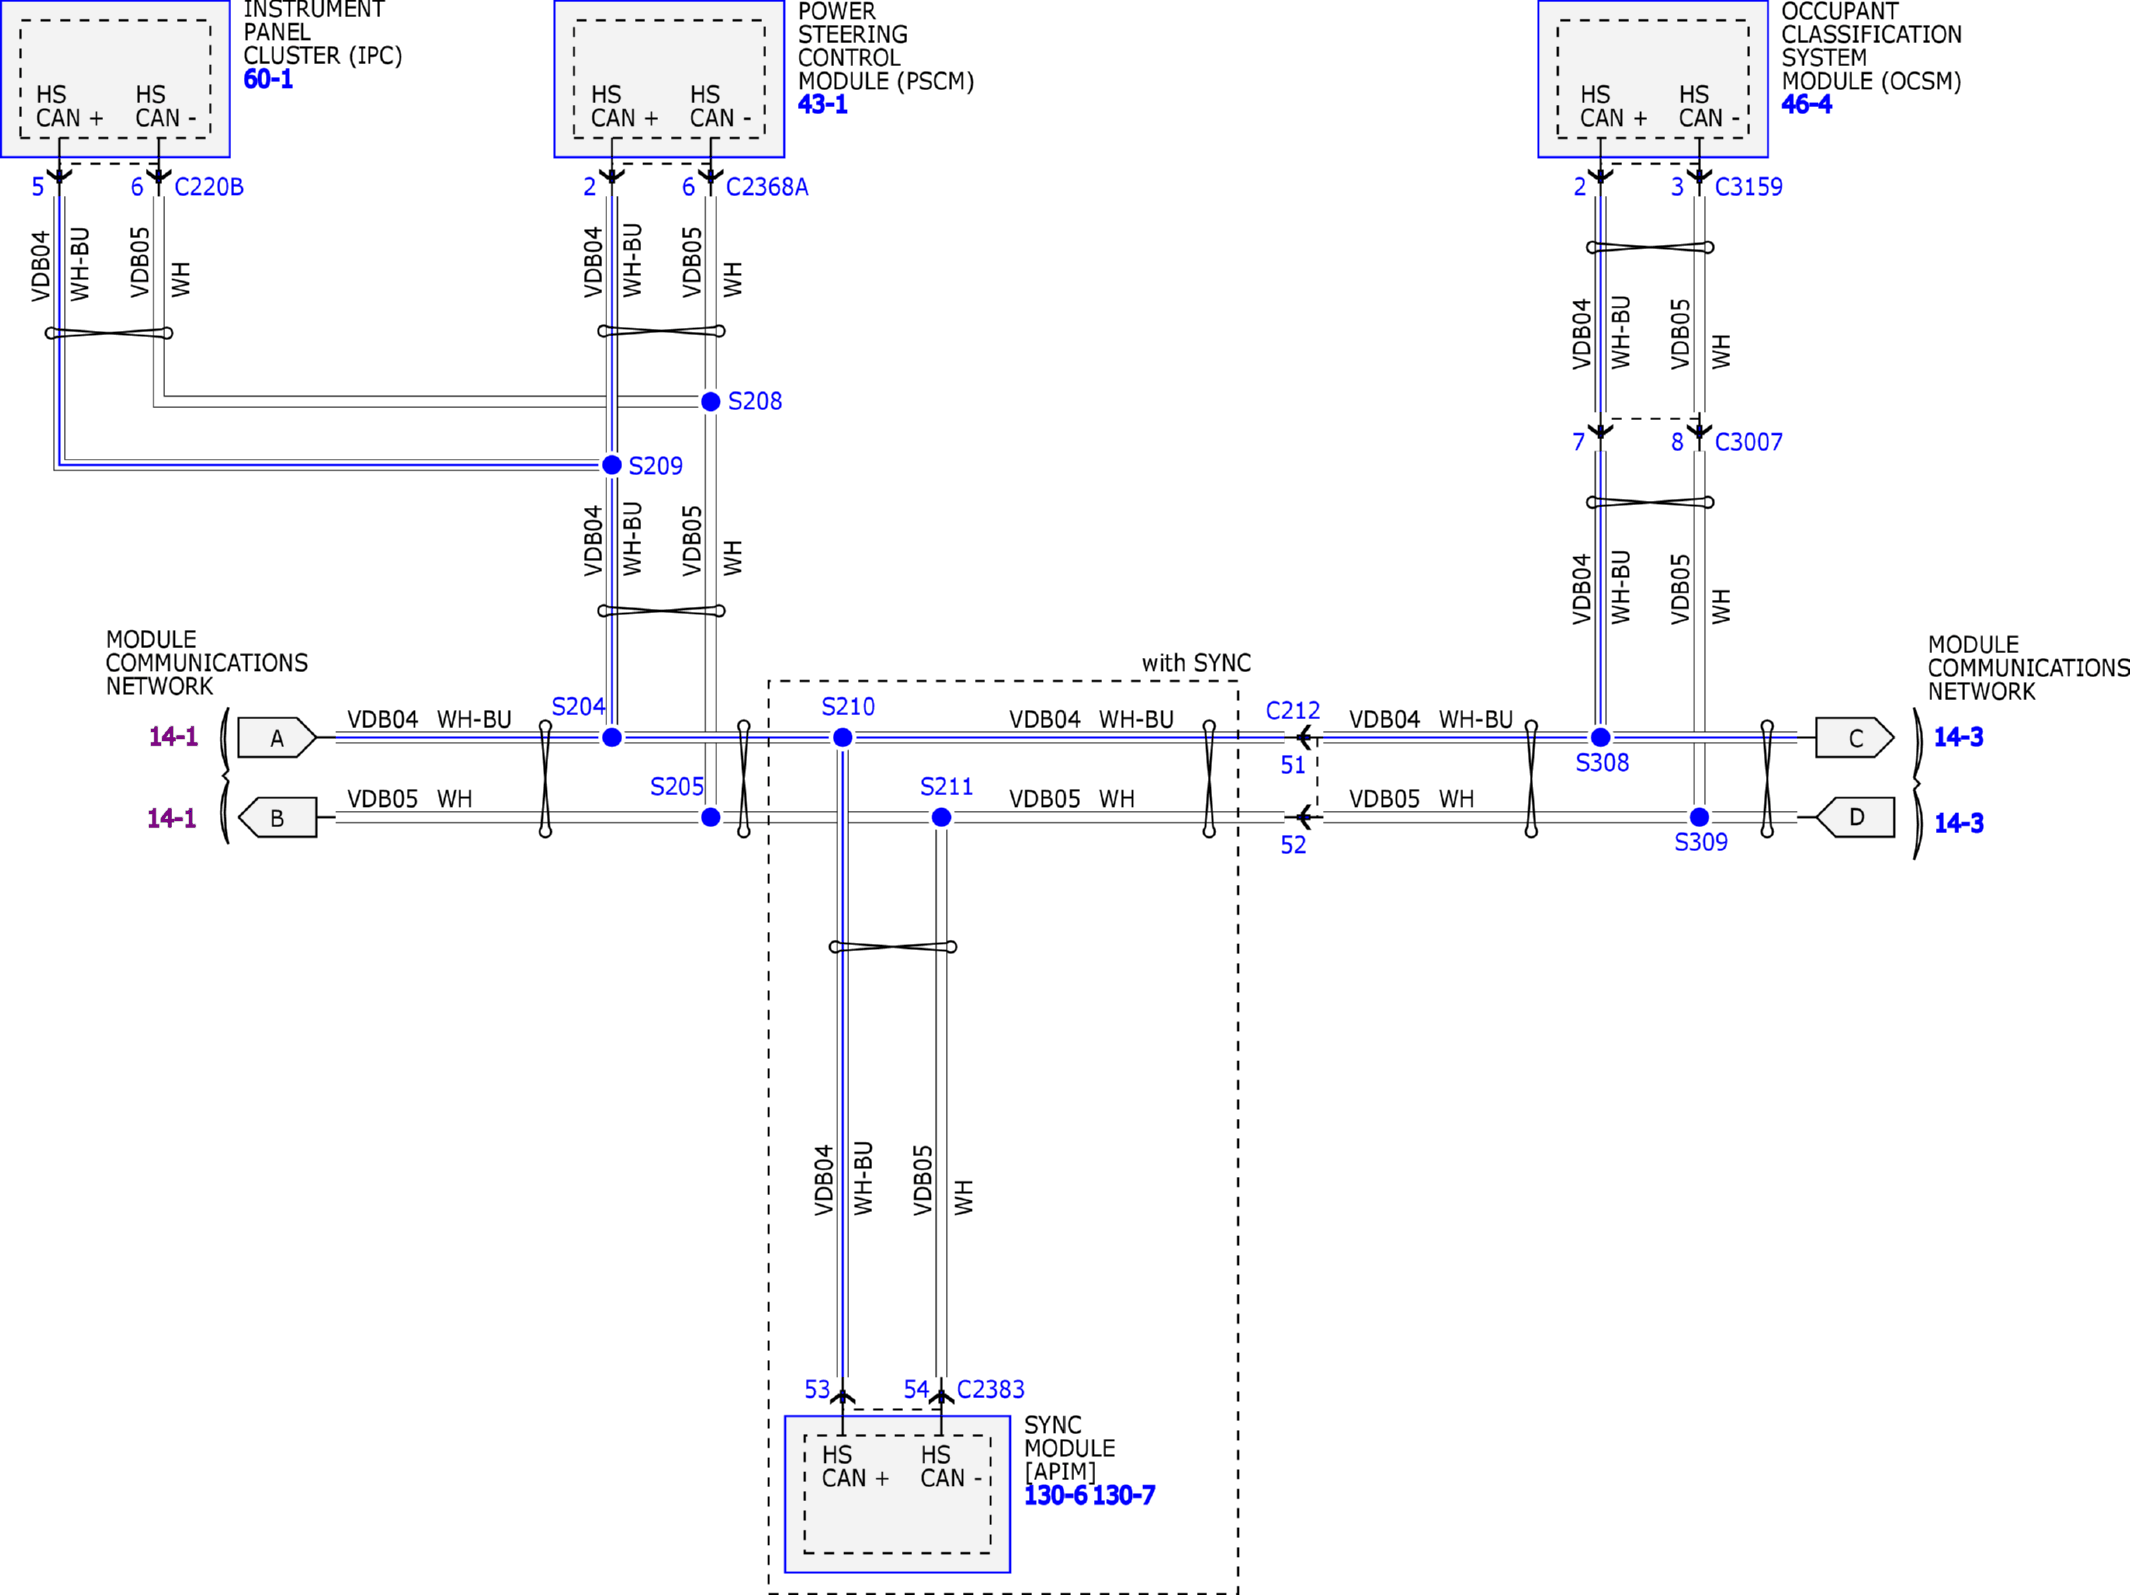Click the upper-right blue 14-3 reference
The image size is (2130, 1595).
click(1958, 738)
